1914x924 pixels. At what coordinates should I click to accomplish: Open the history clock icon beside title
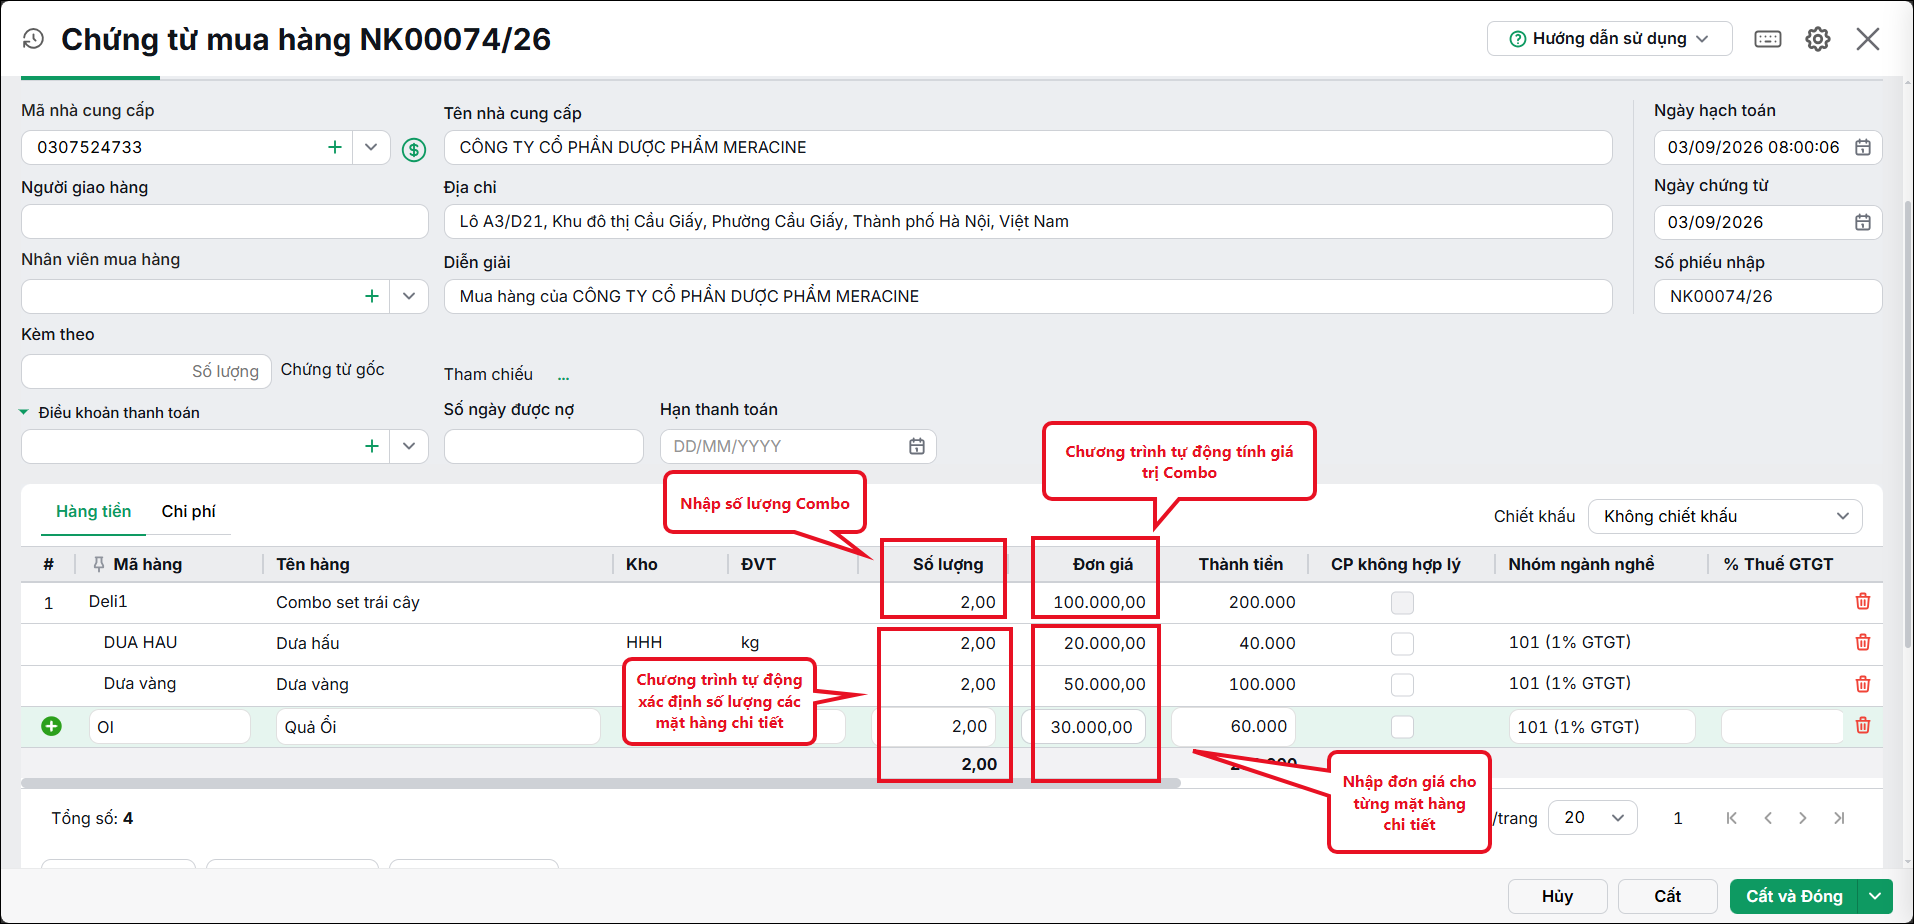tap(33, 39)
